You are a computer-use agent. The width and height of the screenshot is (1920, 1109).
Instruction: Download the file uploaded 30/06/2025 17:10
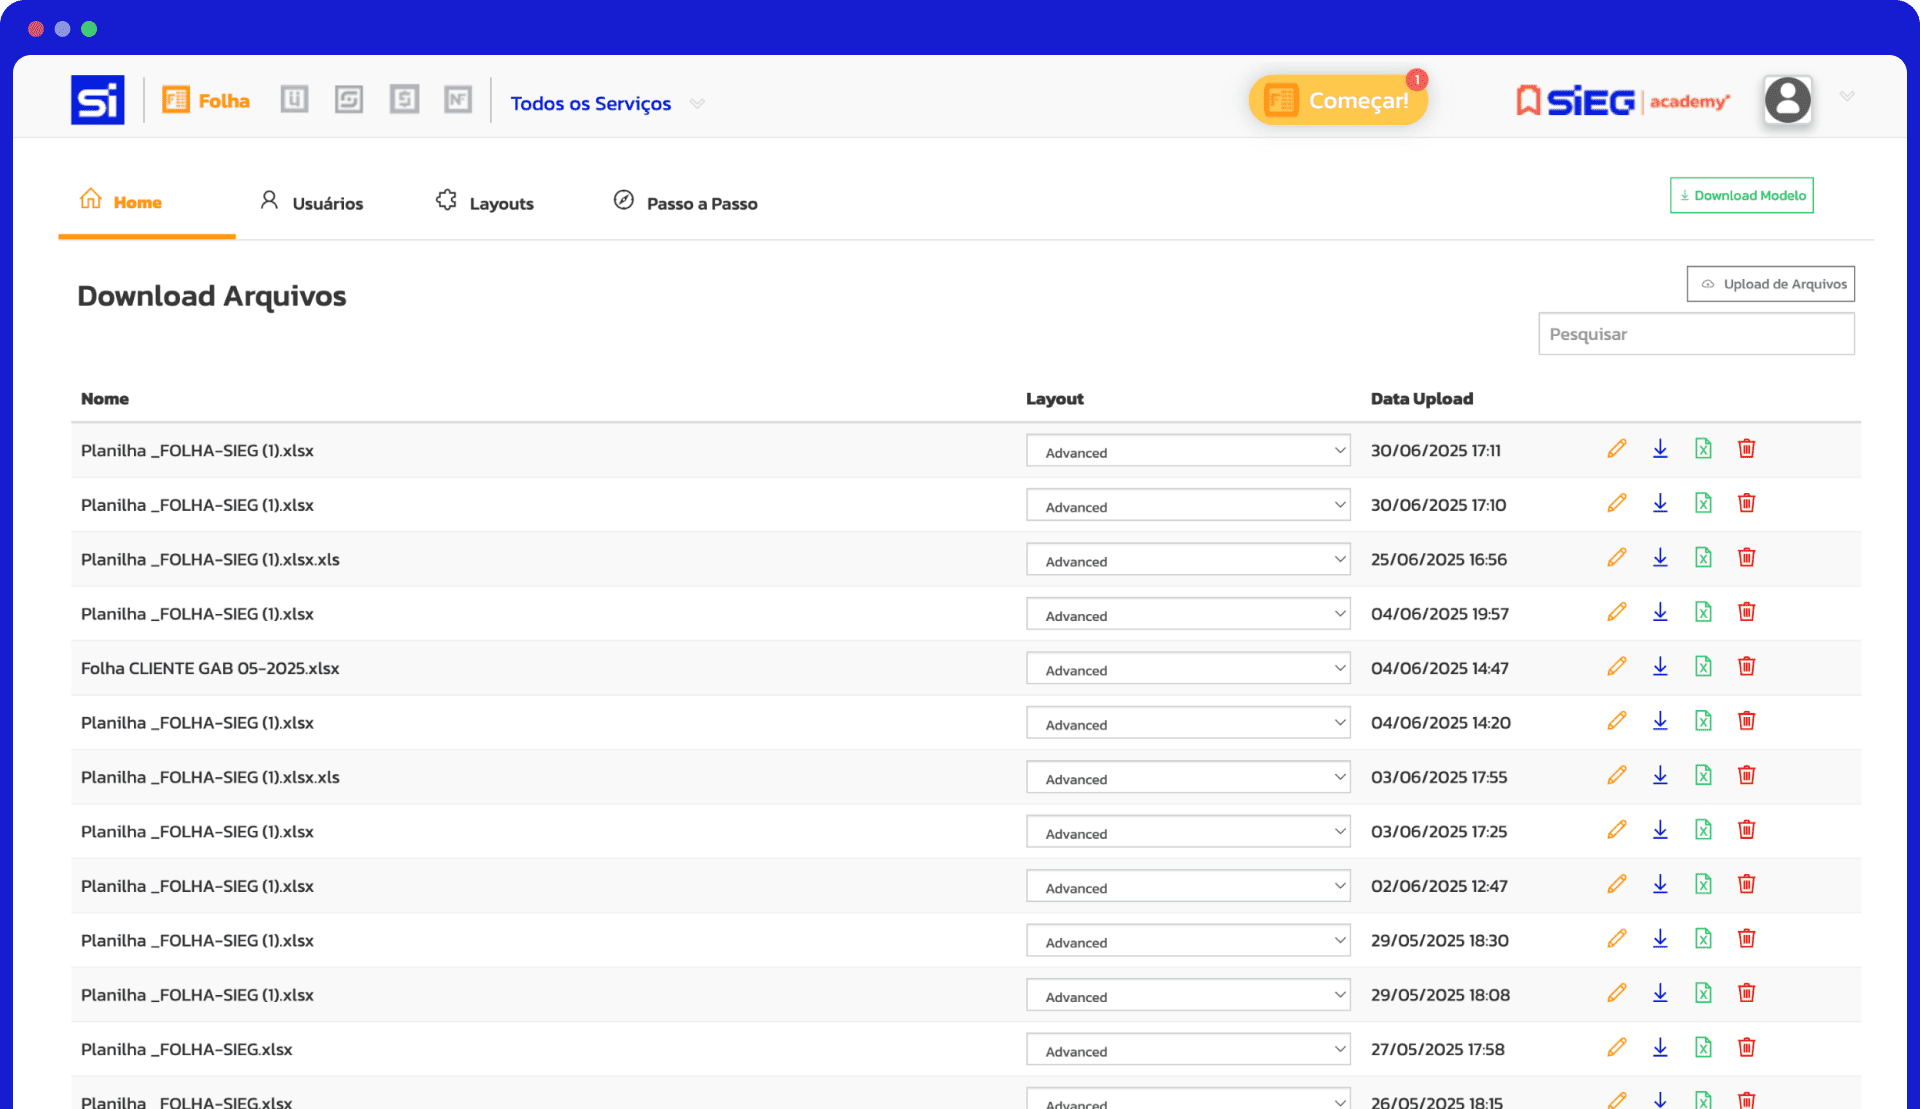[1660, 503]
